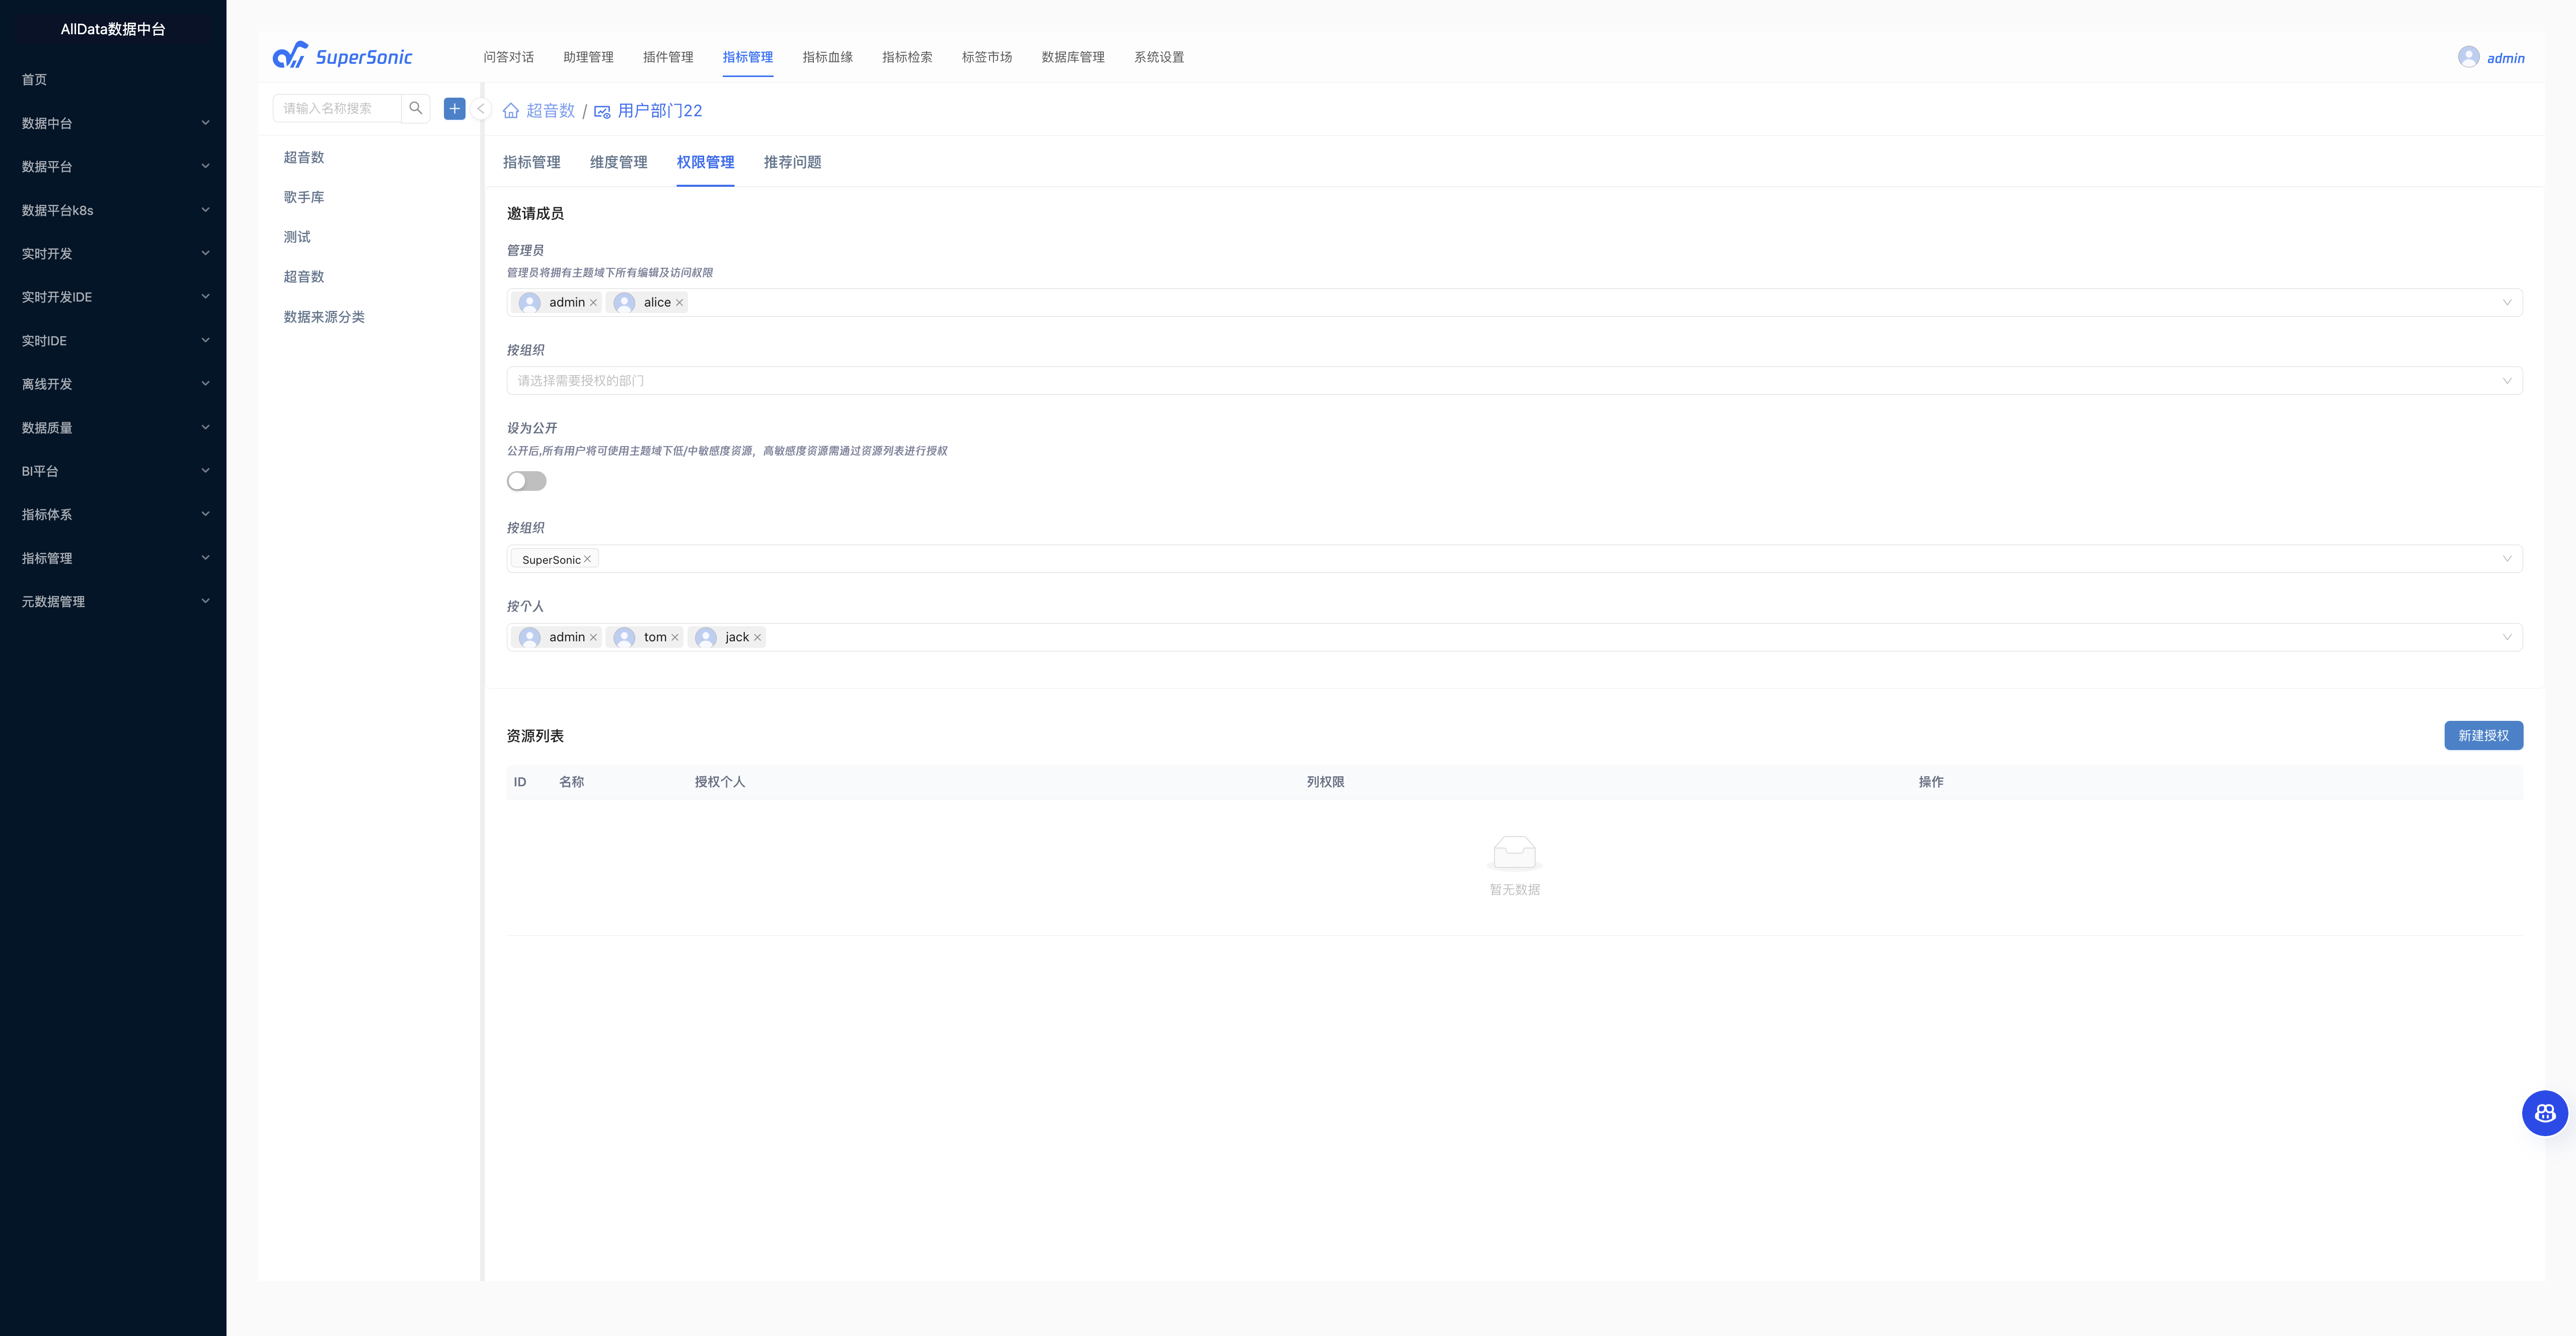Remove SuperSonic organization tag
The image size is (2576, 1336).
click(x=588, y=559)
